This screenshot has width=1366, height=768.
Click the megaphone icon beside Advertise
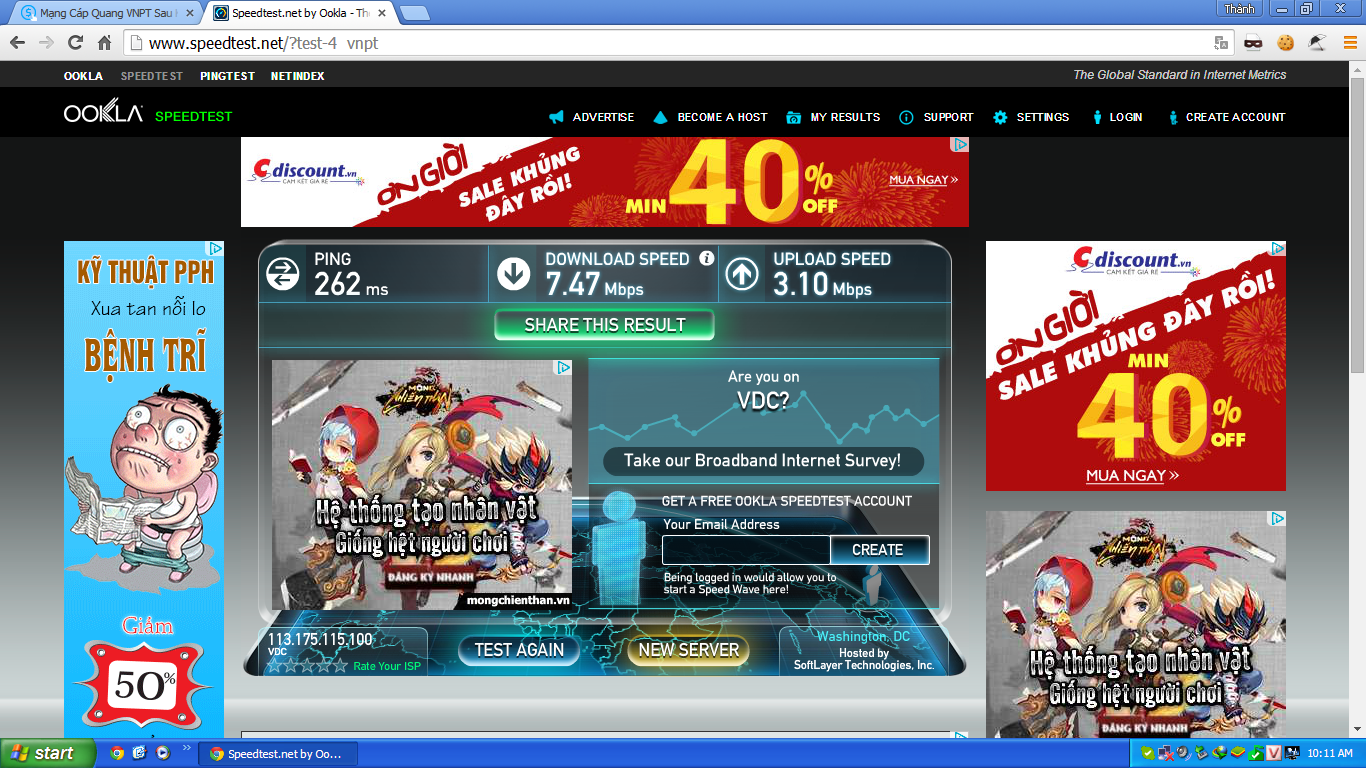point(557,117)
